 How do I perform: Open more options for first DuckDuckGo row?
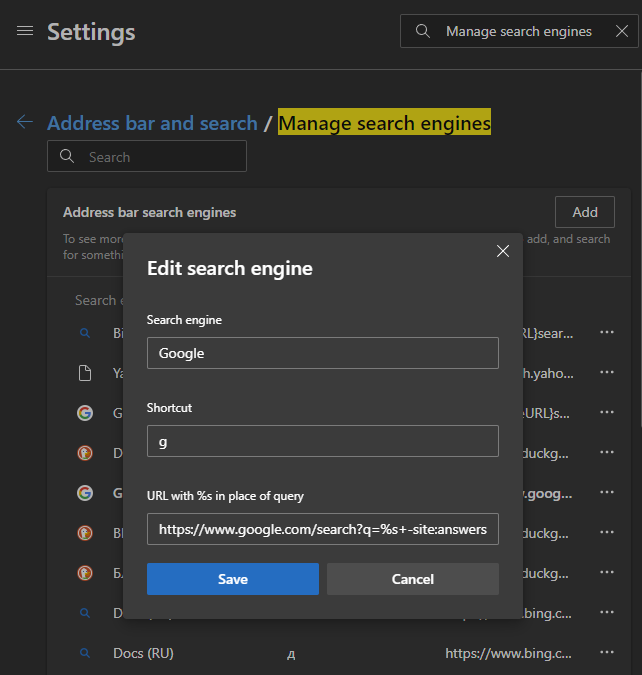point(607,452)
